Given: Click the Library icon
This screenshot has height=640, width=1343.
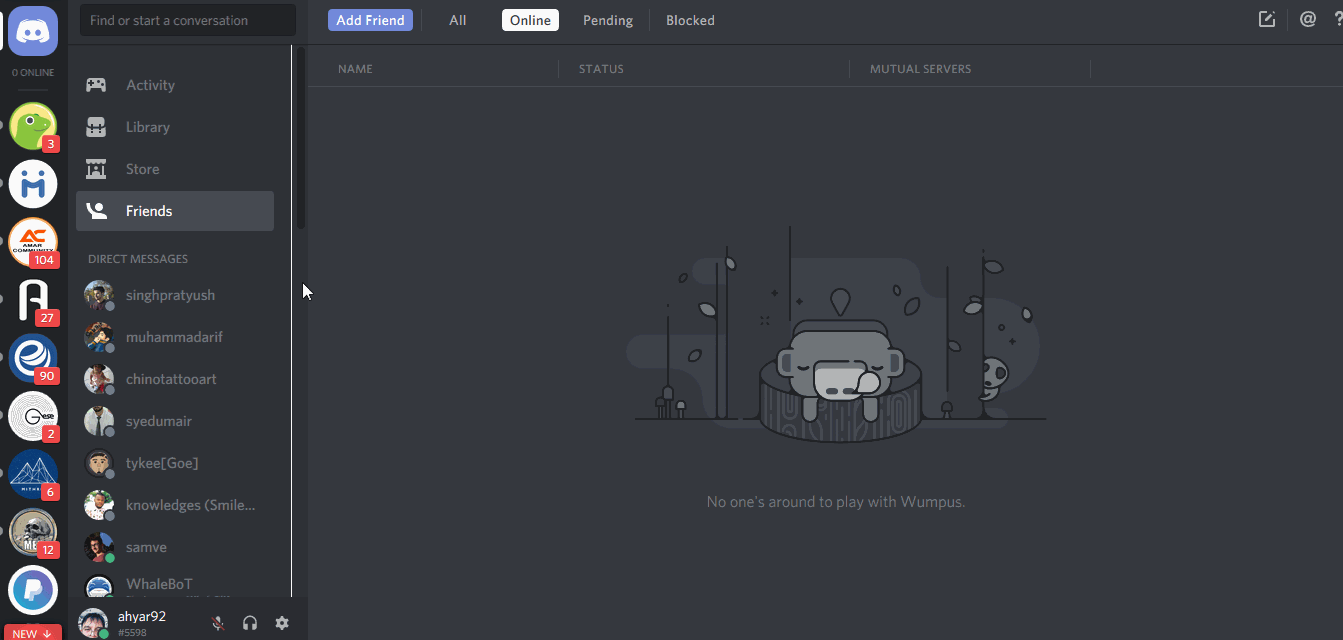Looking at the screenshot, I should coord(96,127).
